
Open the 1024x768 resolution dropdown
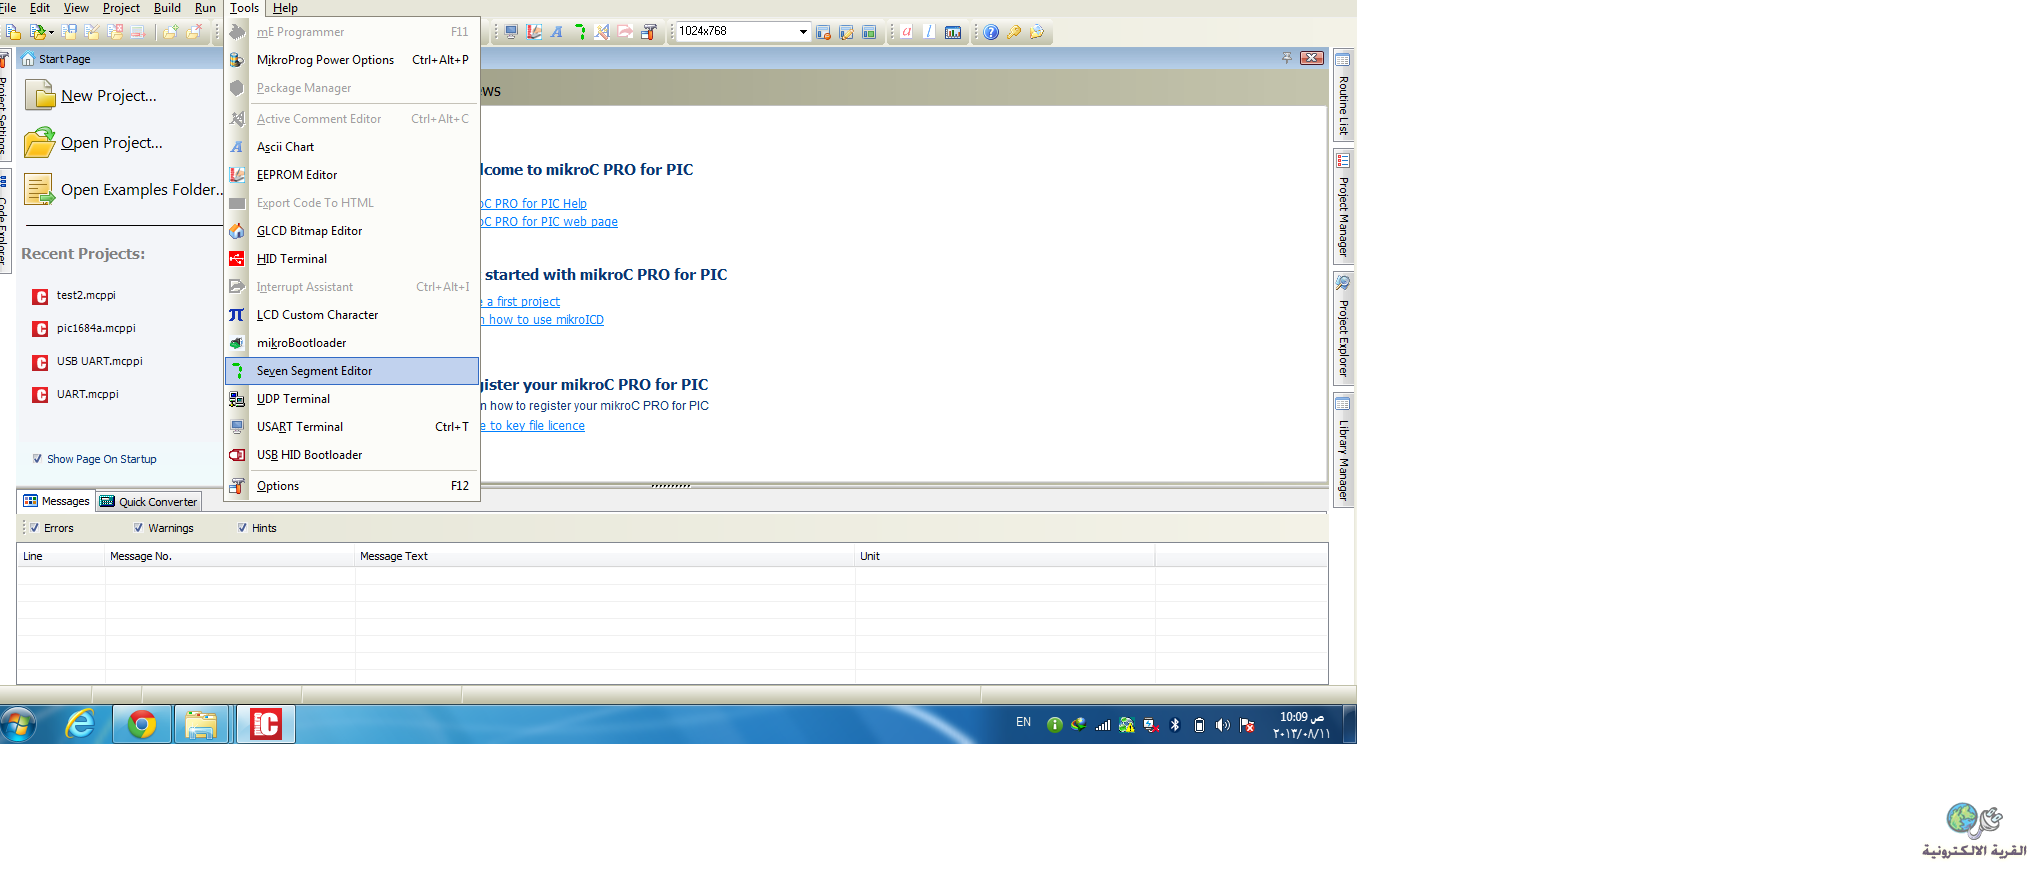tap(803, 32)
